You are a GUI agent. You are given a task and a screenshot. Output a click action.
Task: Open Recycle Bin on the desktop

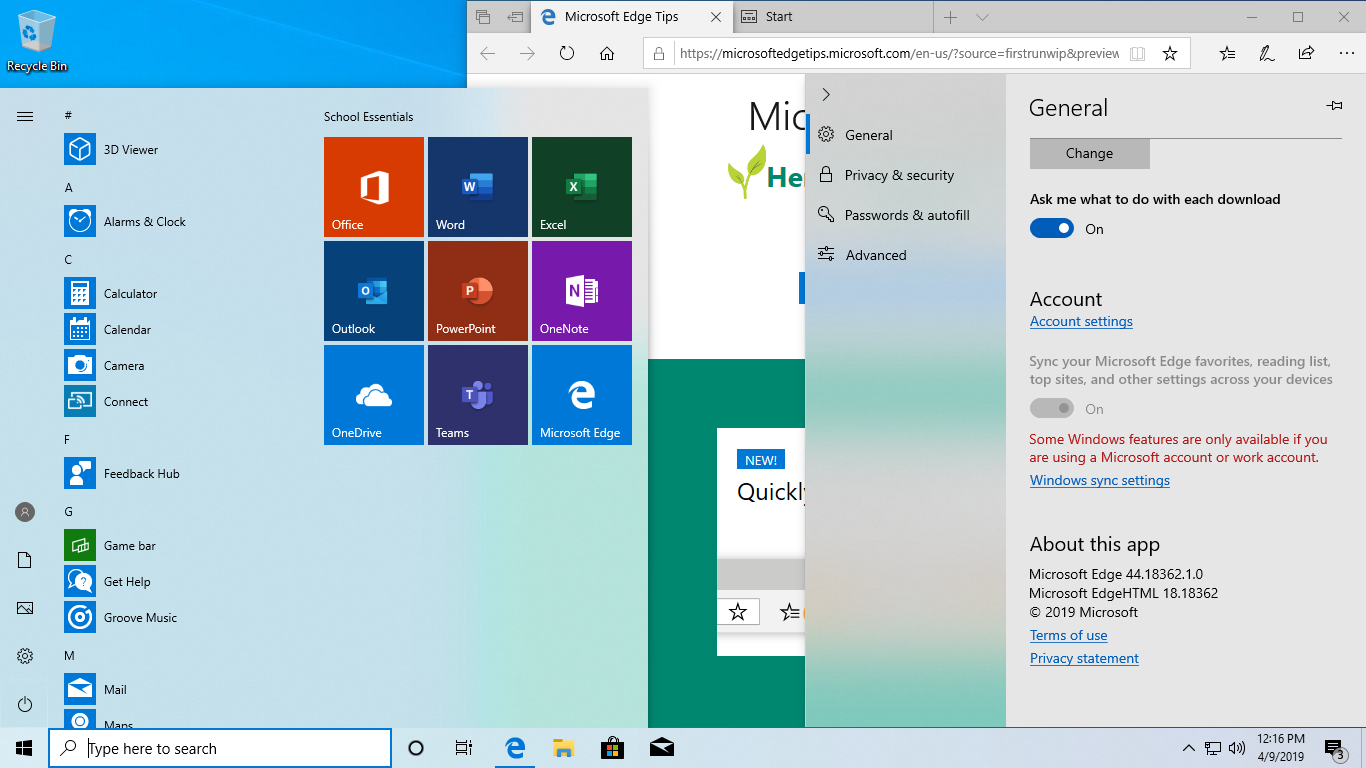37,41
